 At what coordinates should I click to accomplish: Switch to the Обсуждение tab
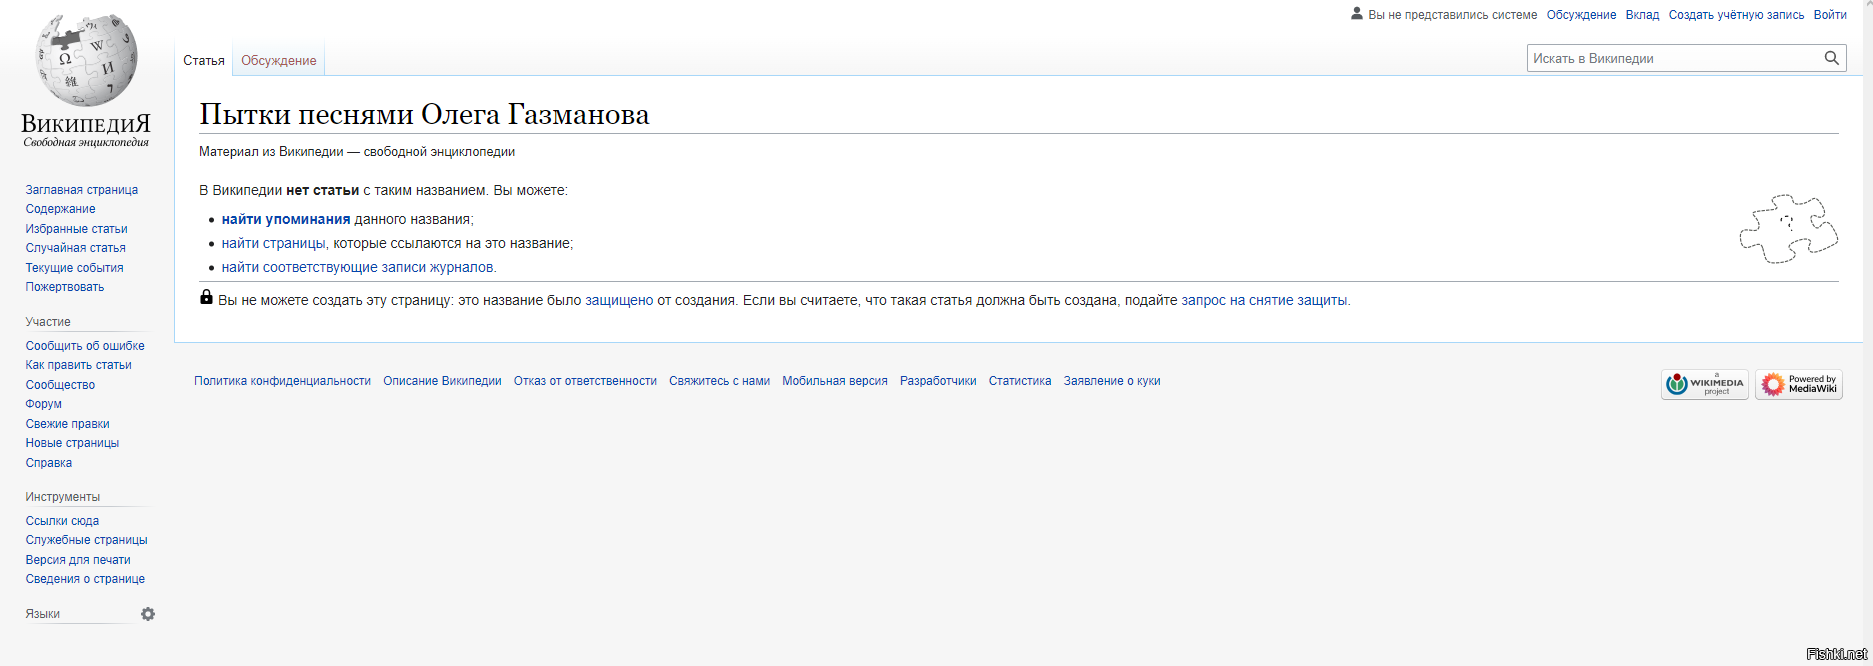coord(279,60)
